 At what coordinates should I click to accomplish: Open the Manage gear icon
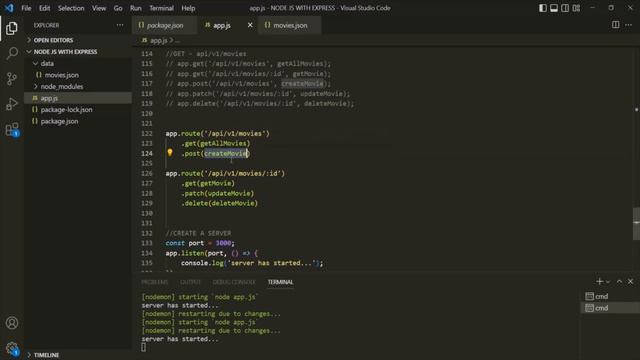pyautogui.click(x=12, y=348)
